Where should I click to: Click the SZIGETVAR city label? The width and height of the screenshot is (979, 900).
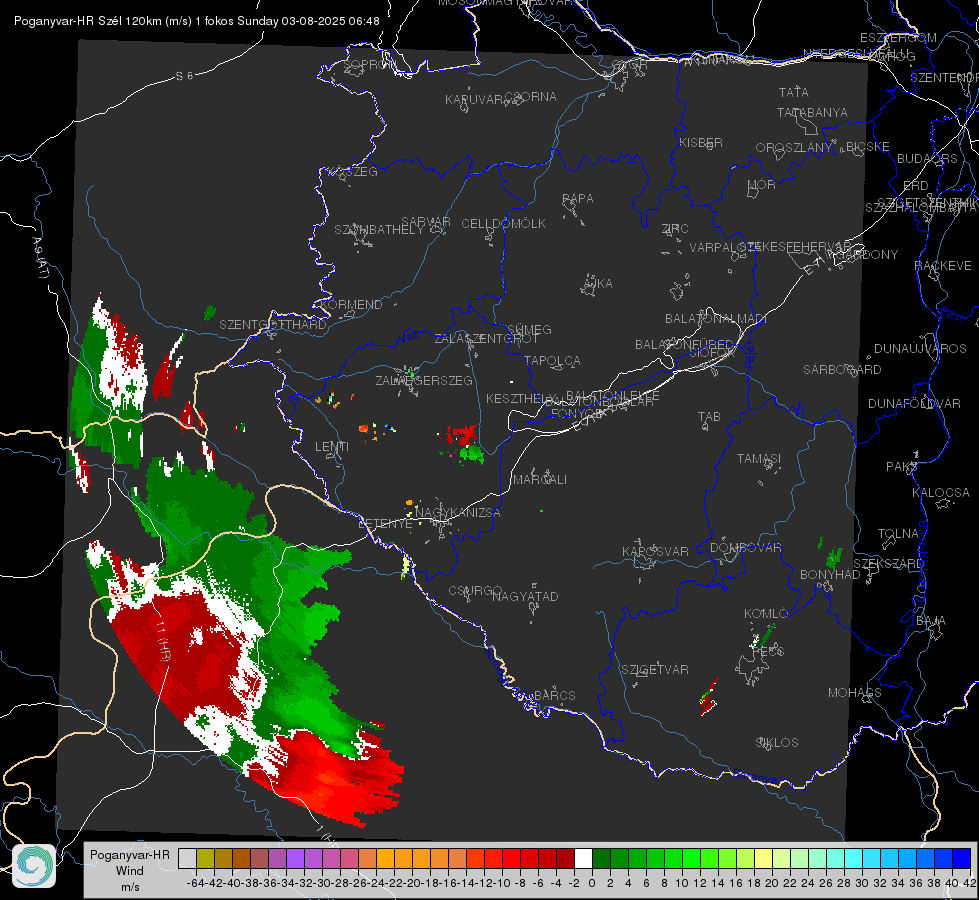[655, 670]
